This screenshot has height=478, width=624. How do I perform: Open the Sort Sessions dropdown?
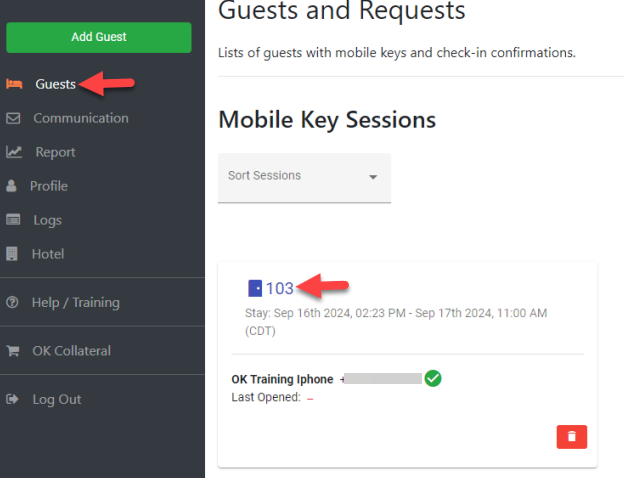point(304,178)
